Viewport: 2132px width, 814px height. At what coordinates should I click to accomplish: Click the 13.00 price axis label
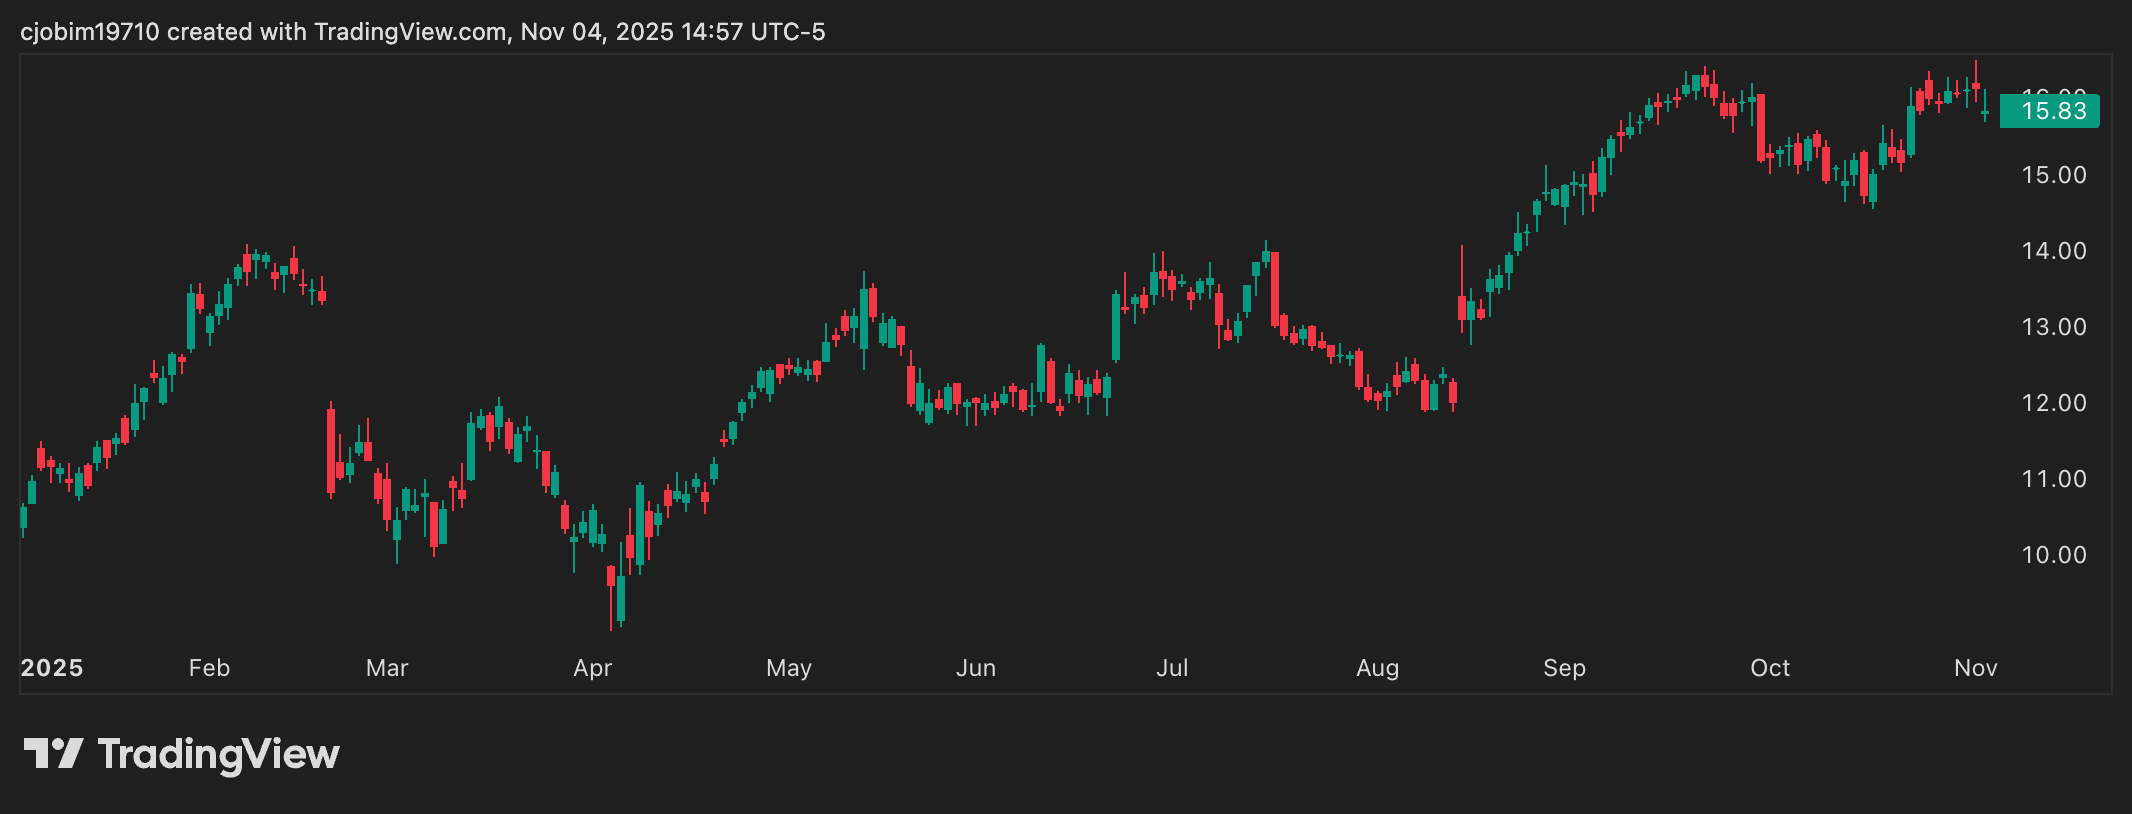tap(2054, 327)
